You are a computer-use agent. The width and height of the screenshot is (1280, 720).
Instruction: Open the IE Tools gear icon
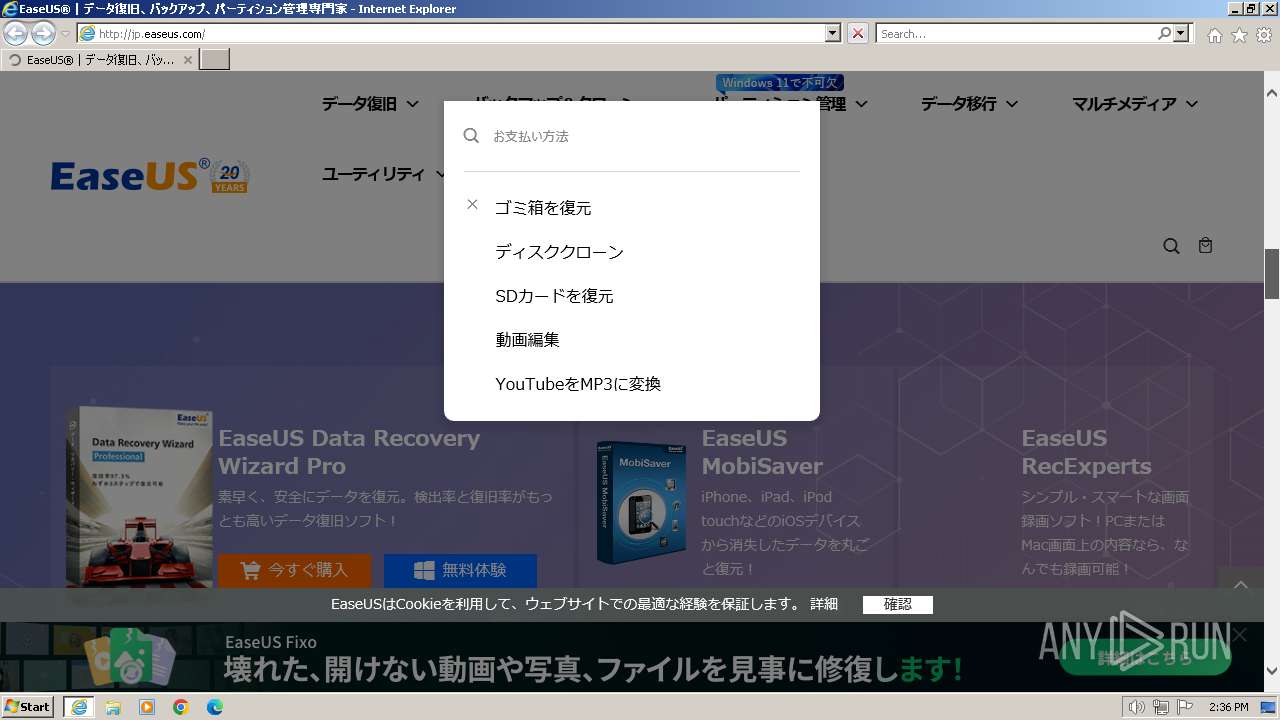(1264, 35)
